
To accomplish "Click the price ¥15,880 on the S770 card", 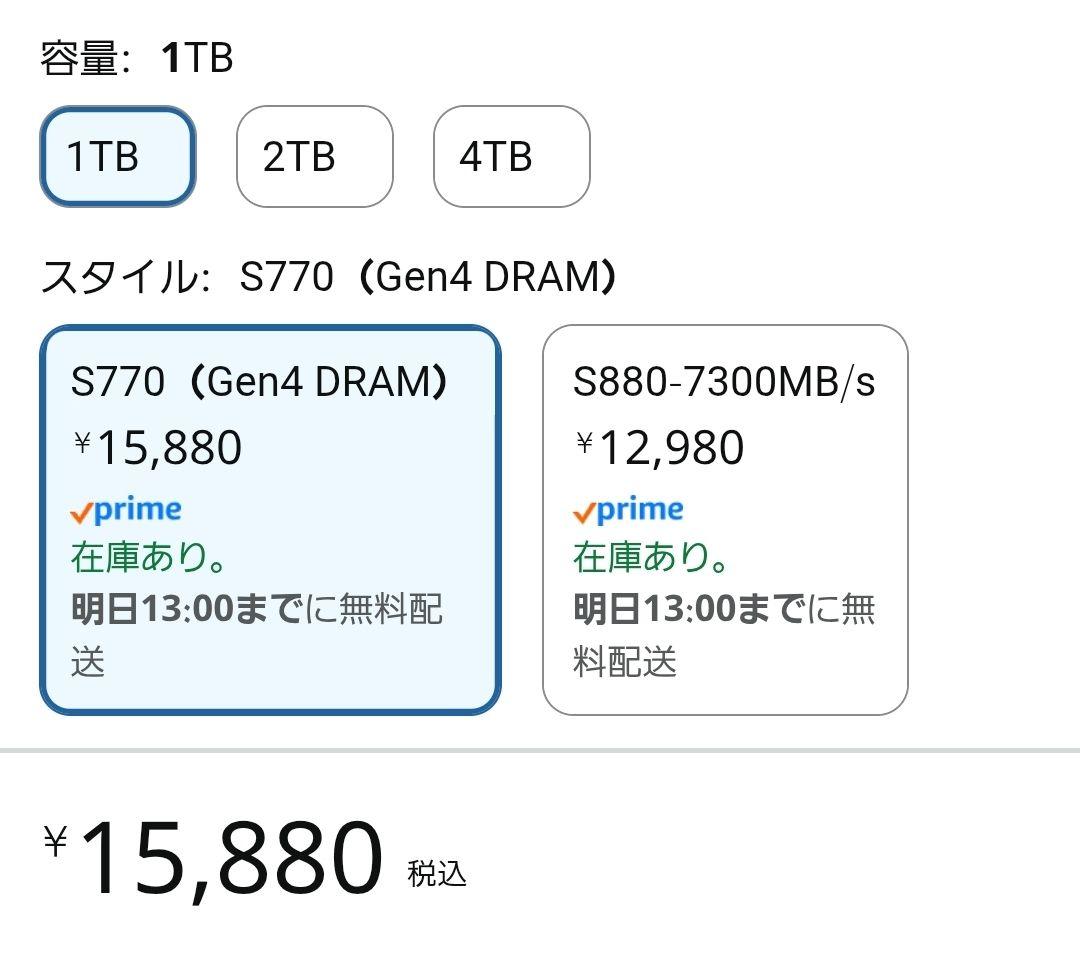I will point(156,448).
